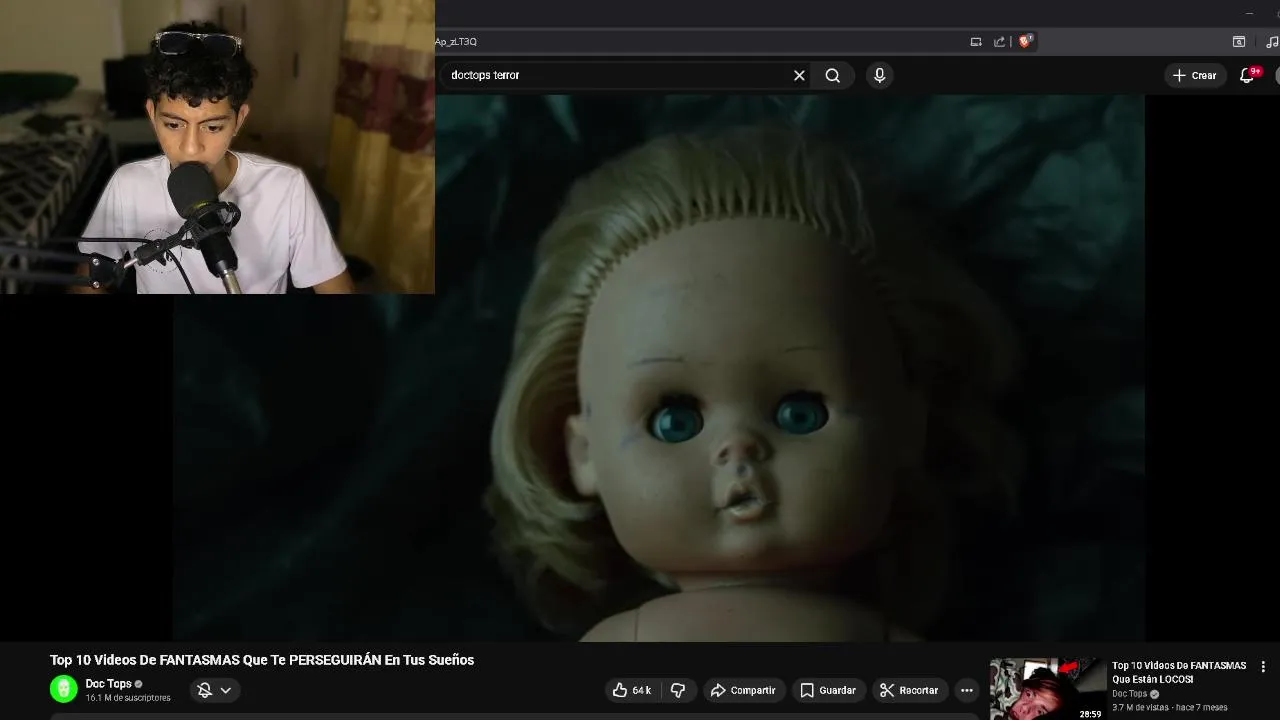Click the Compartir share button
1280x720 pixels.
click(x=743, y=690)
